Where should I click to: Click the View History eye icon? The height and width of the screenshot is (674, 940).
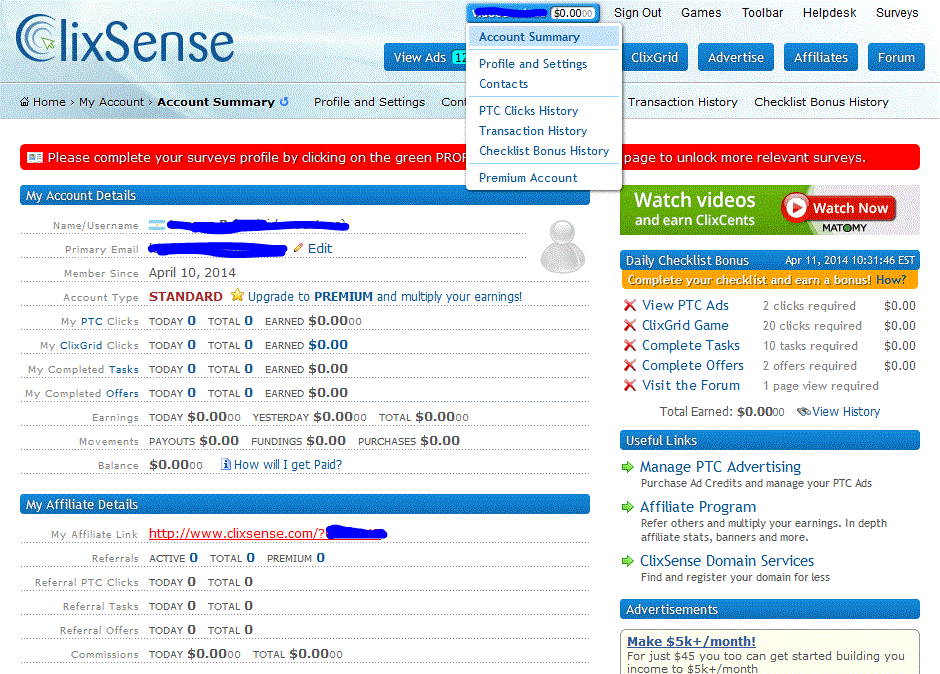tap(803, 411)
